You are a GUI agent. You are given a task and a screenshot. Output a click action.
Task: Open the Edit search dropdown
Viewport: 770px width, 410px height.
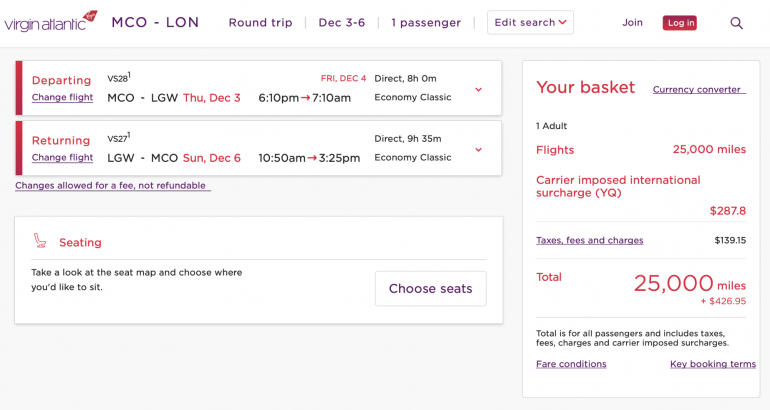coord(530,22)
